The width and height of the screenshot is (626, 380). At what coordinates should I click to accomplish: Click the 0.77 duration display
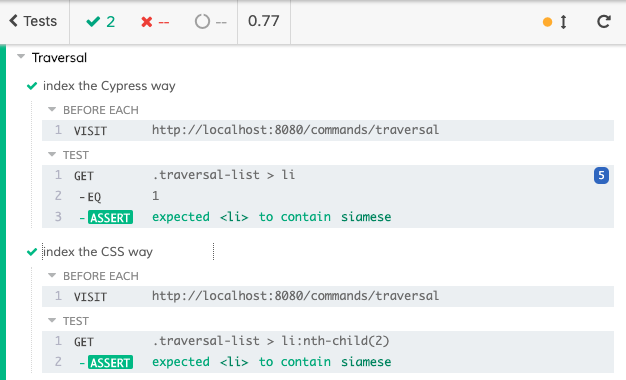point(263,21)
